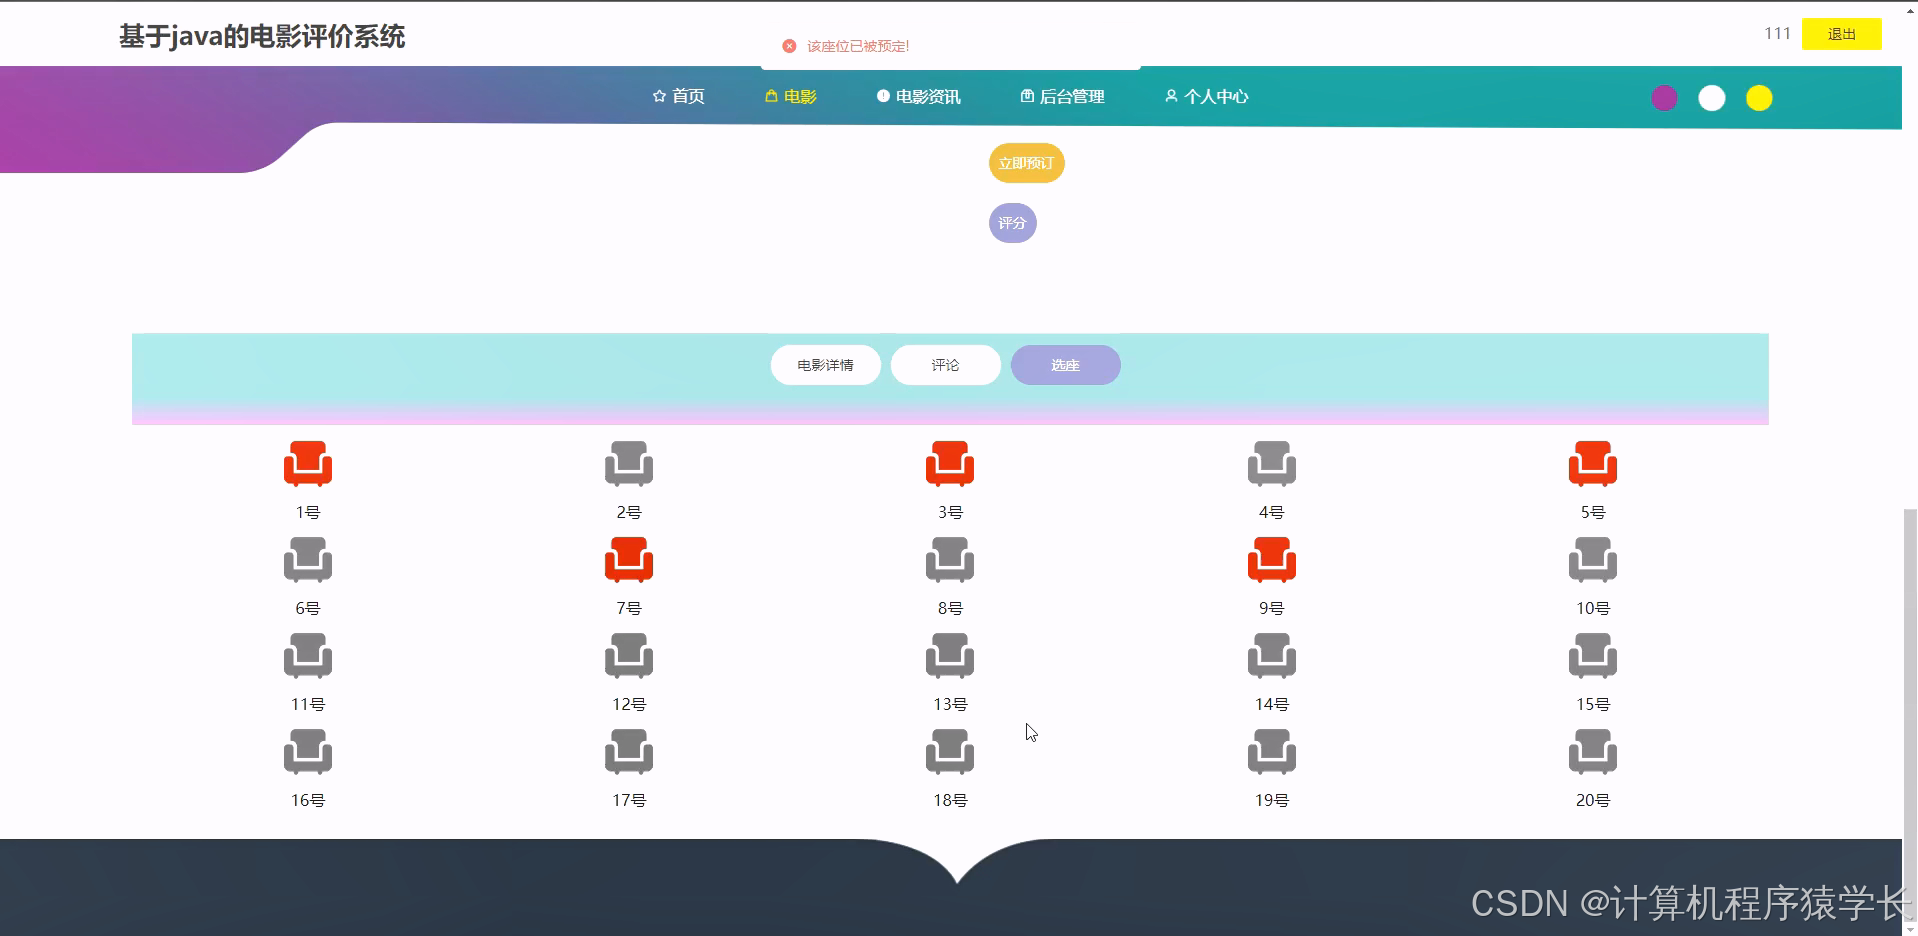
Task: Deselect the red reserved seat 1号
Action: [x=307, y=463]
